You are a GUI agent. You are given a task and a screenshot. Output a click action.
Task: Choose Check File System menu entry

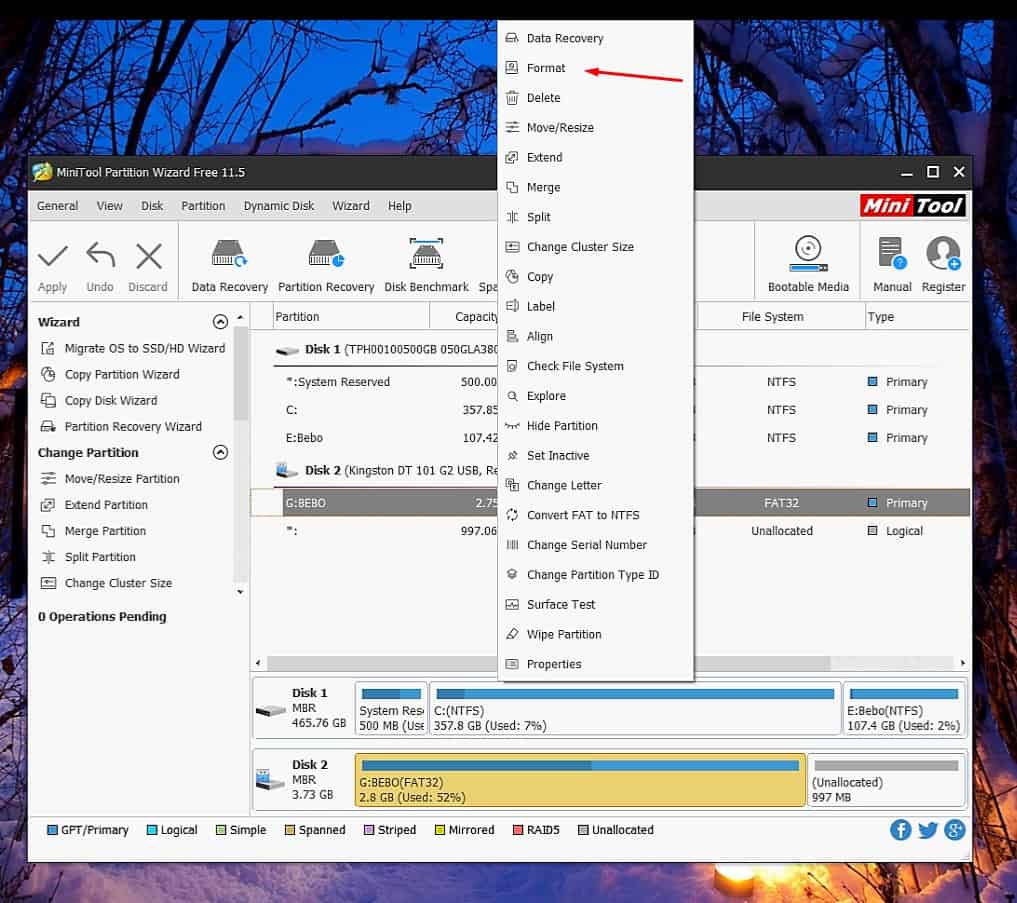click(x=595, y=366)
